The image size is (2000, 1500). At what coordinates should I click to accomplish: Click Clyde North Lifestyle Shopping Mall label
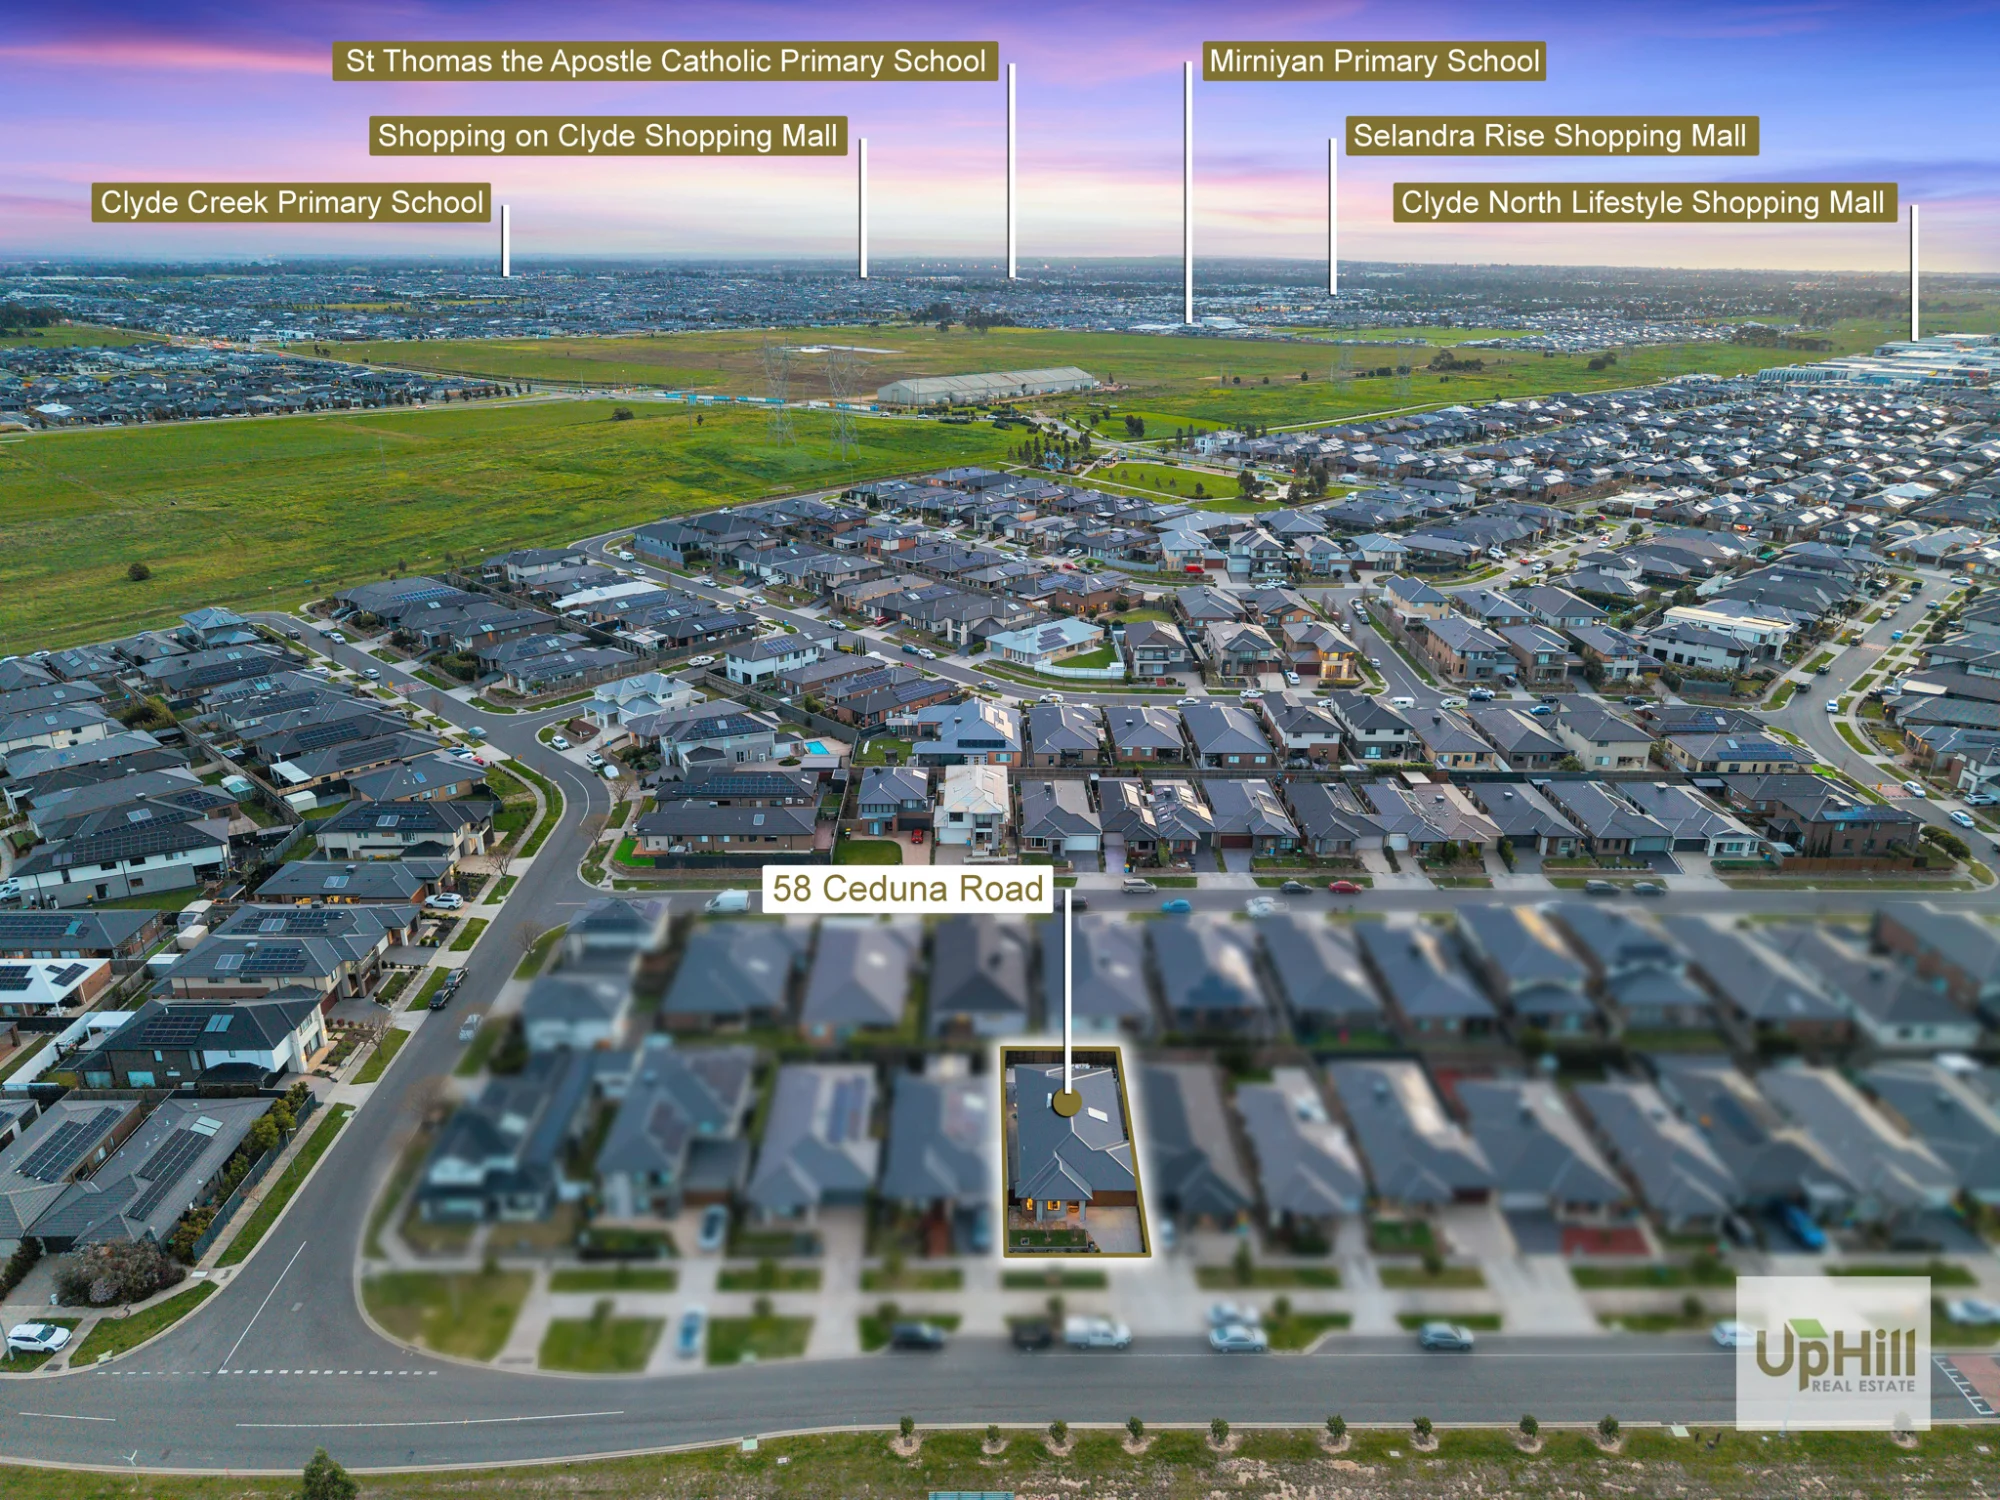tap(1644, 202)
